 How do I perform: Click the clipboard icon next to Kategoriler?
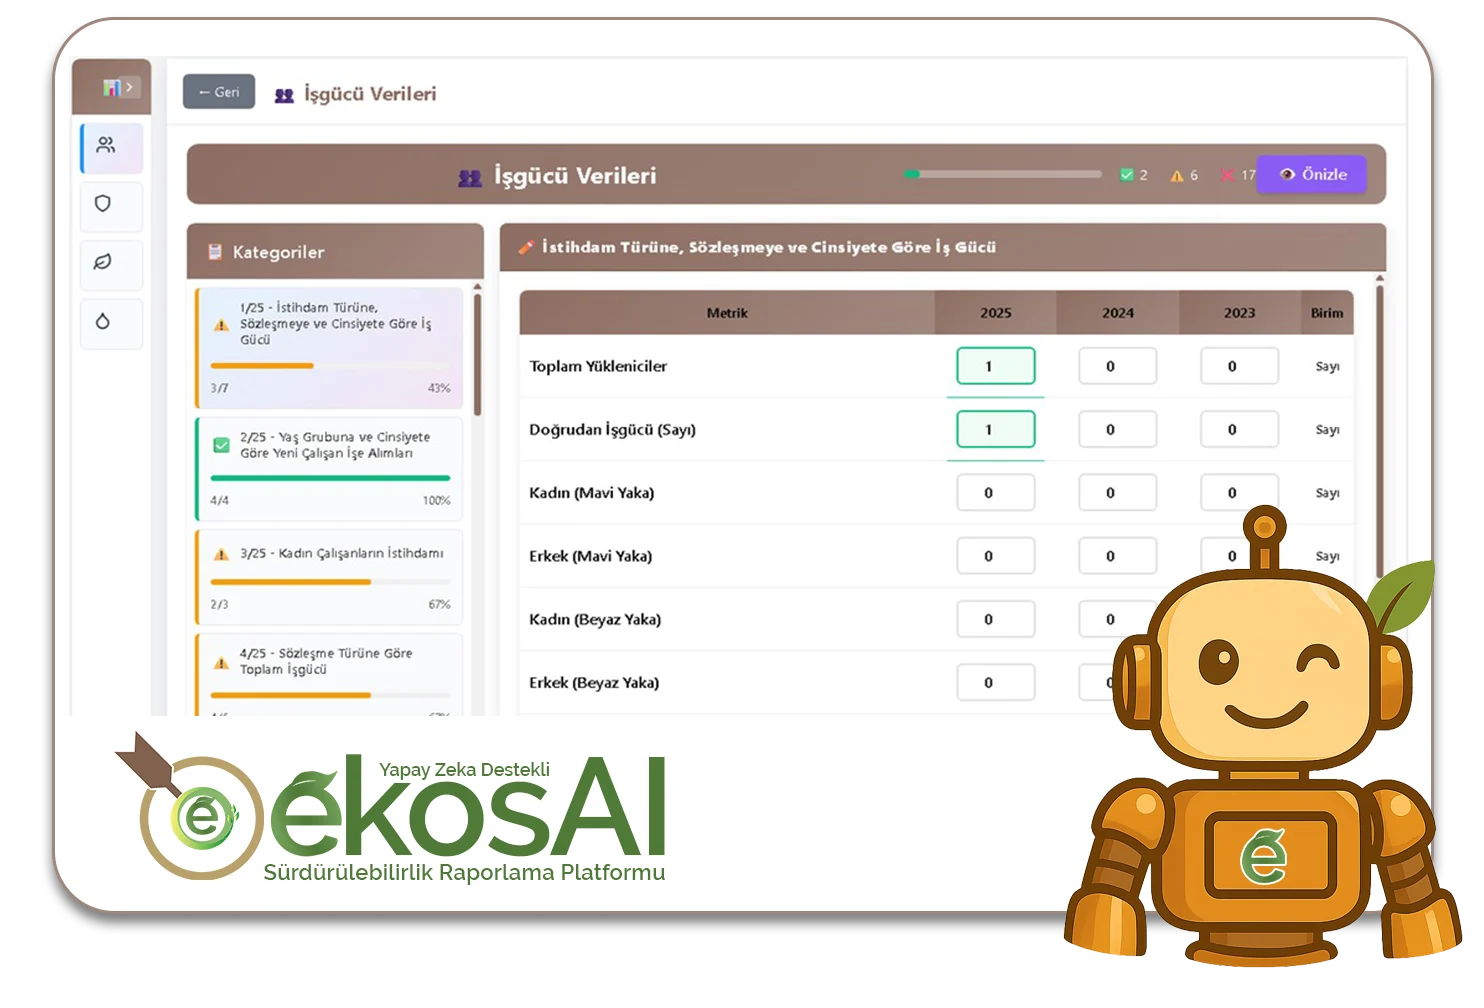tap(214, 252)
